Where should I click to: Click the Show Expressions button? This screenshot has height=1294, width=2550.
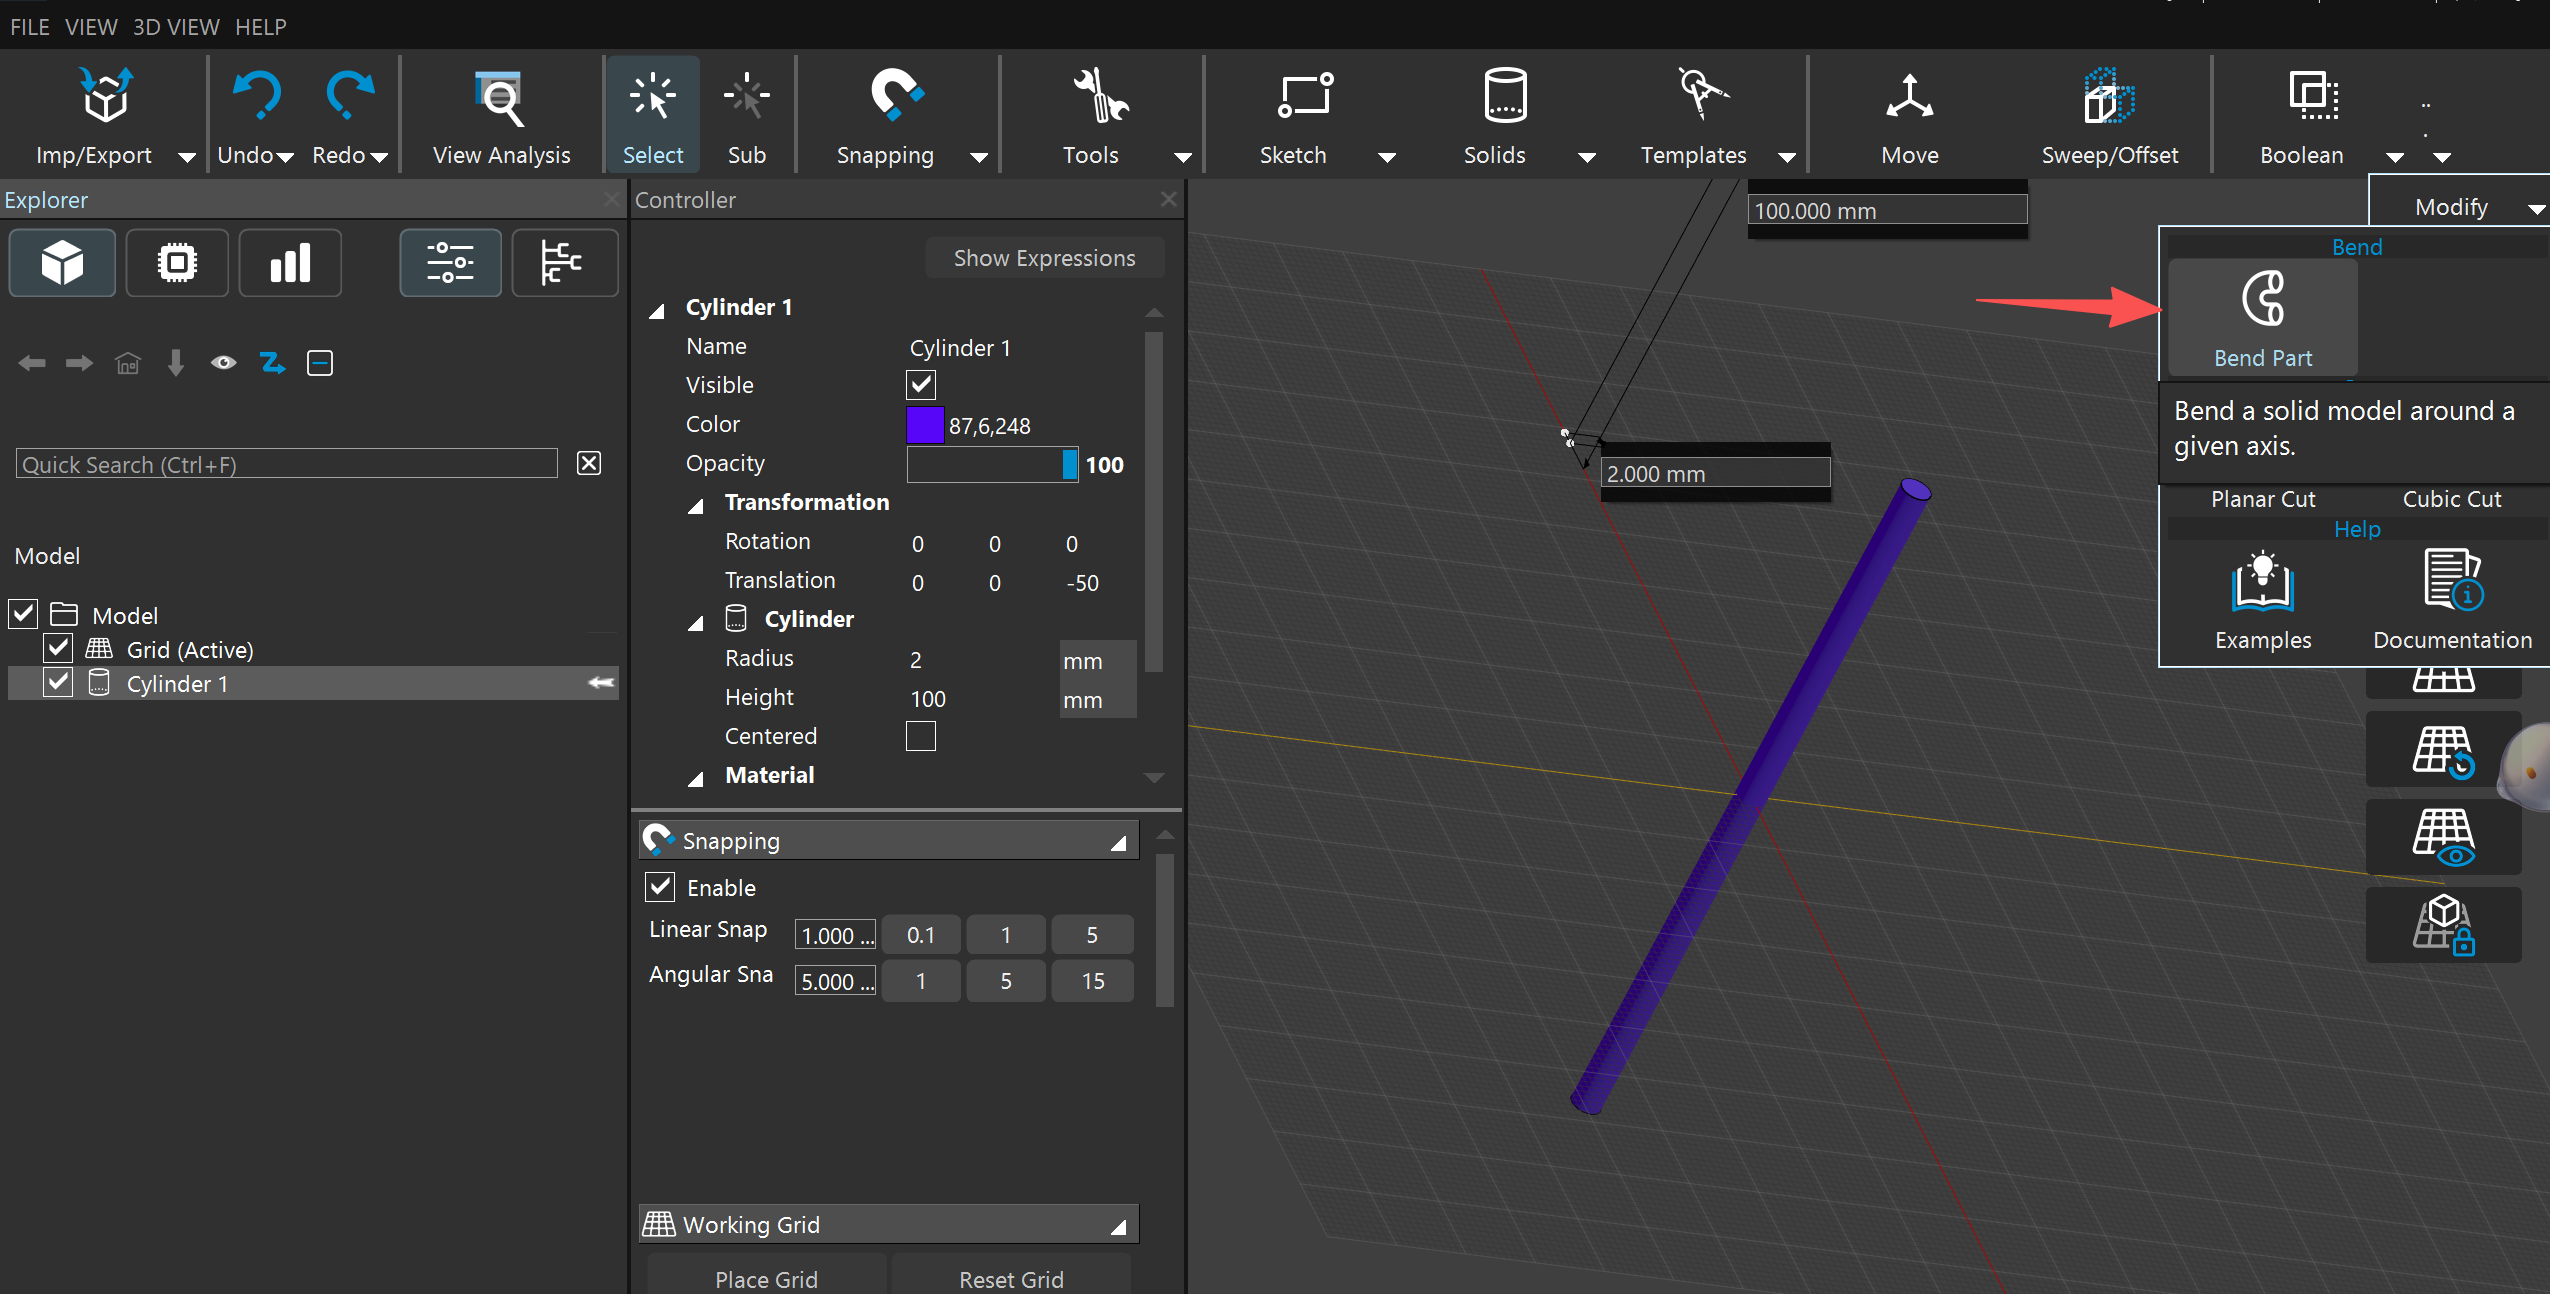pos(1044,258)
